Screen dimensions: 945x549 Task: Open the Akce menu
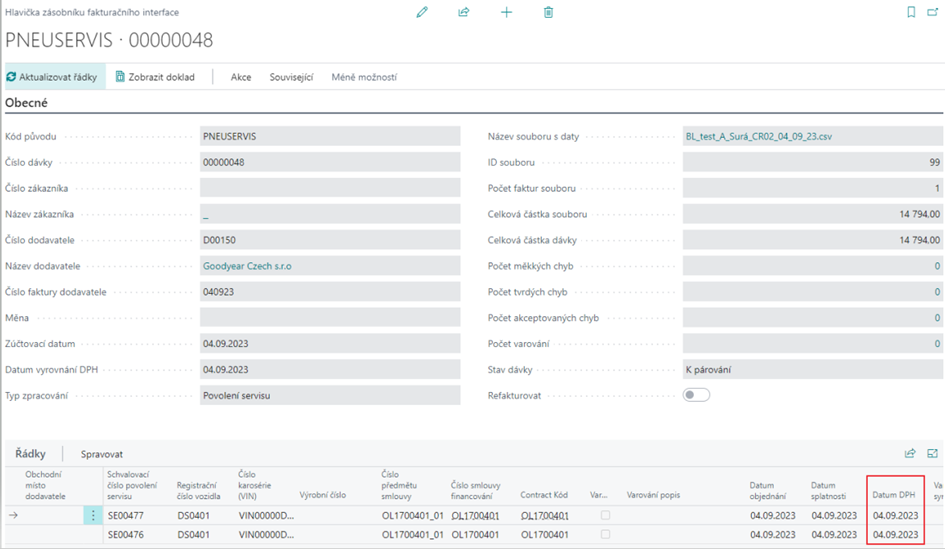click(x=241, y=77)
